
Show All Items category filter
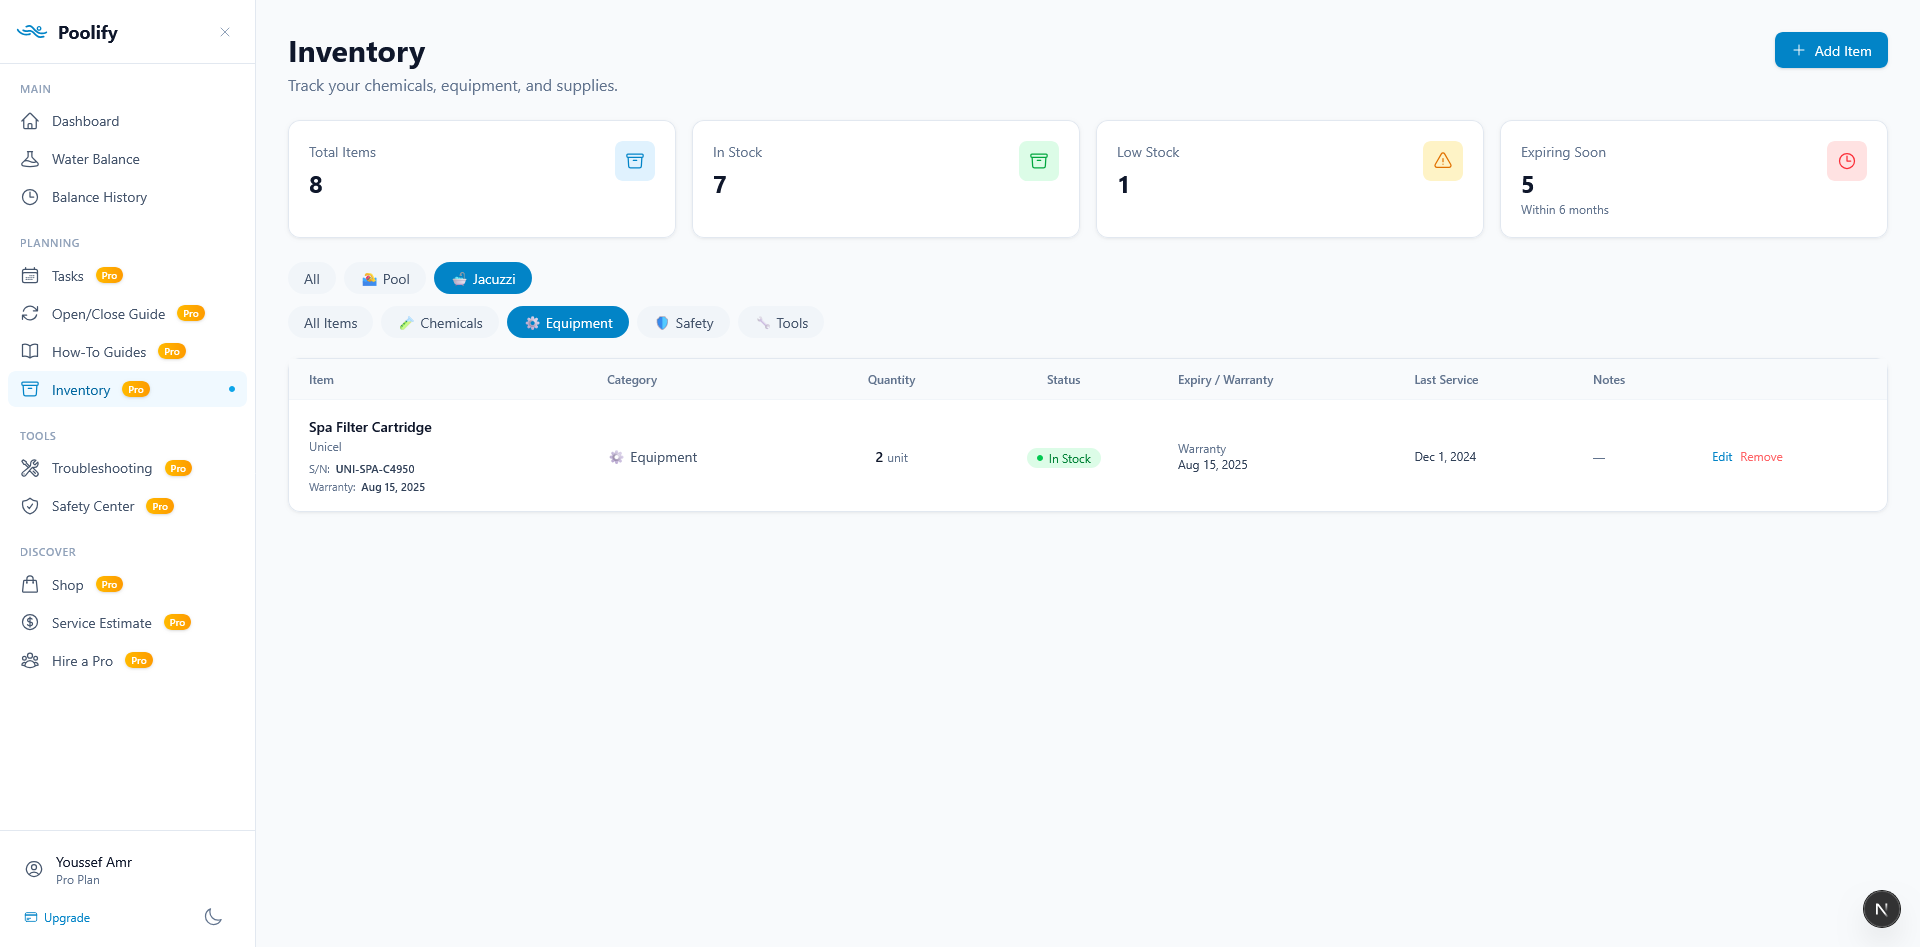coord(330,323)
